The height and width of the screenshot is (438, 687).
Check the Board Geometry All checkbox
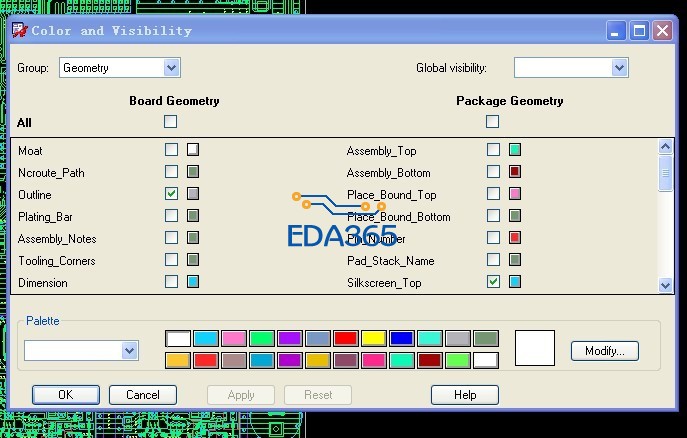(x=170, y=121)
